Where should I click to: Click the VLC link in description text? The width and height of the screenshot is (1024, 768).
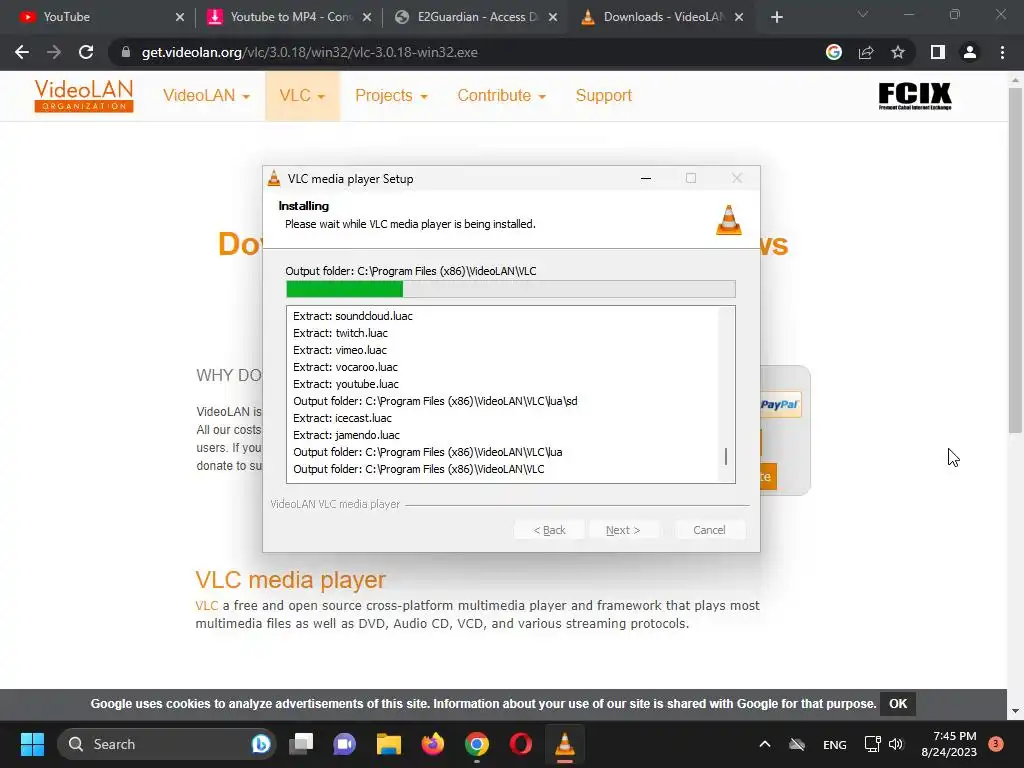tap(206, 605)
